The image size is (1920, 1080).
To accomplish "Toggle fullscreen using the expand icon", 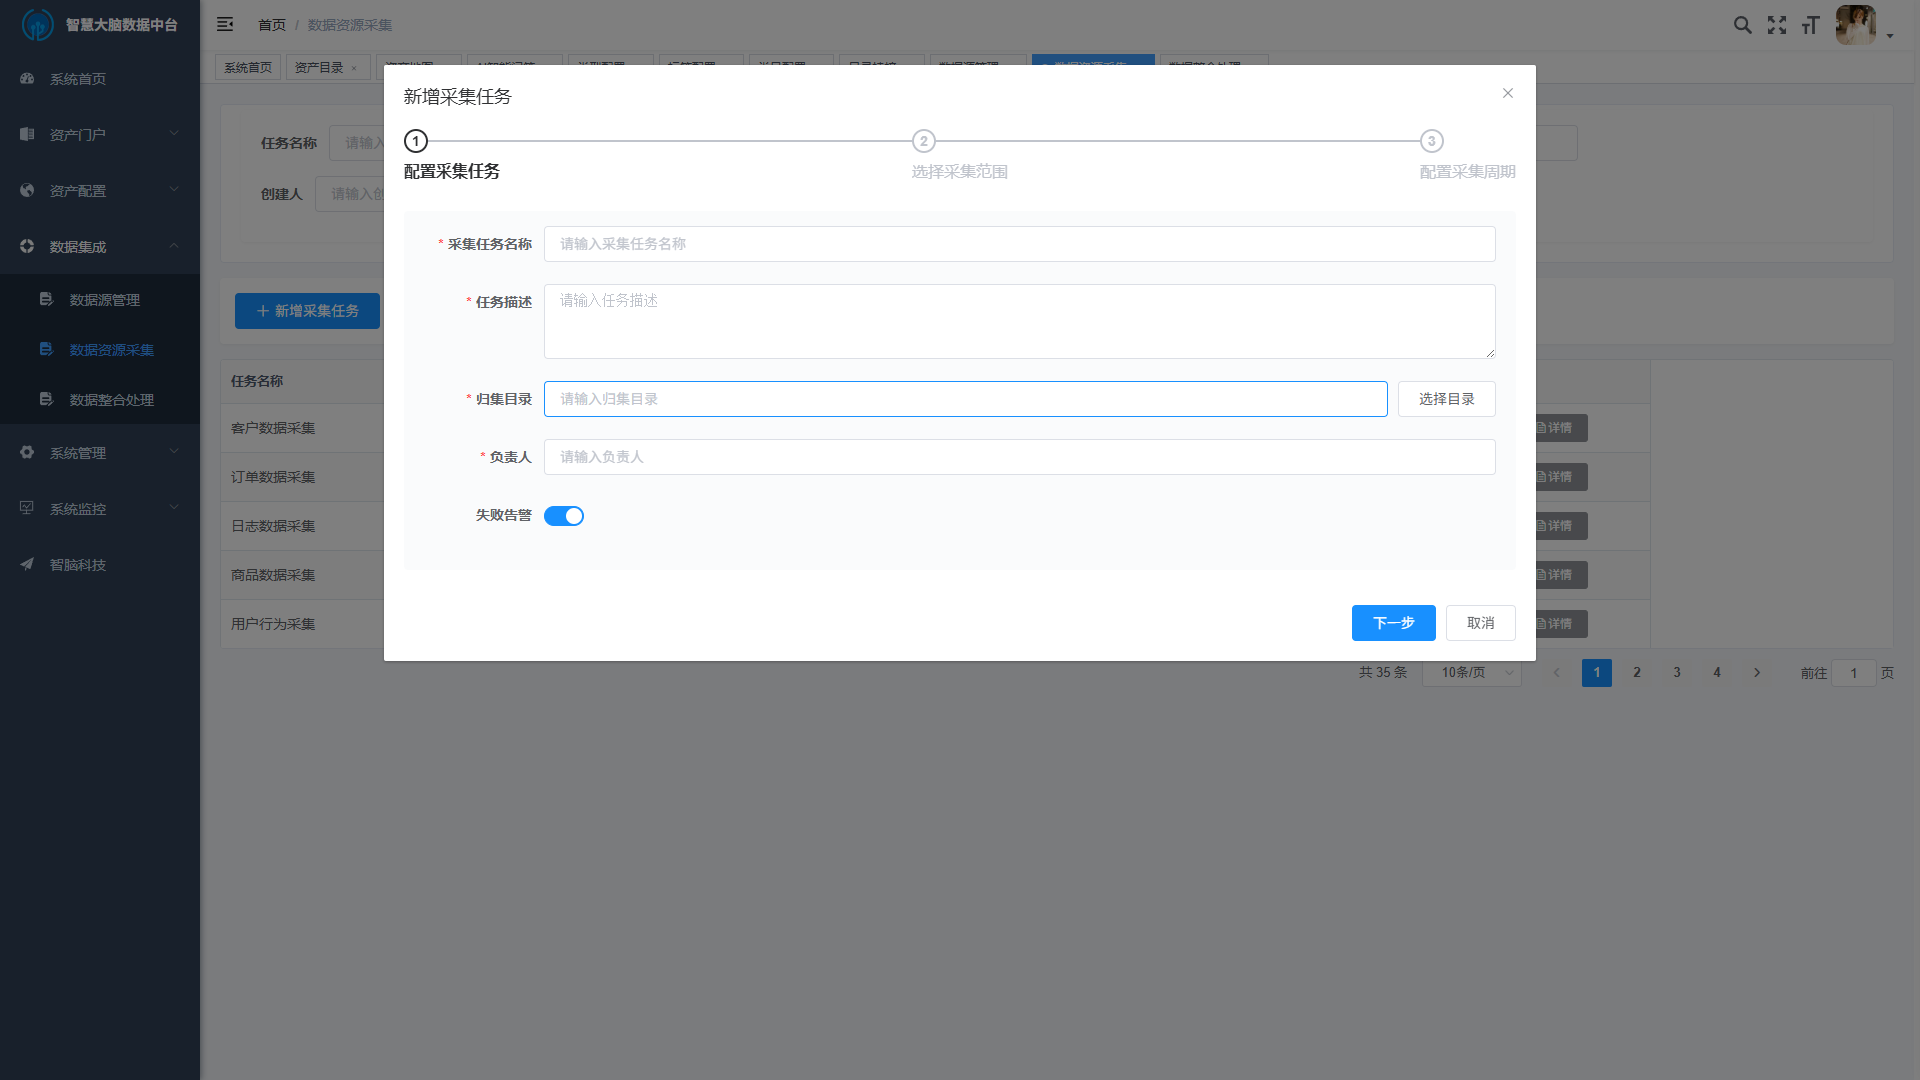I will [1776, 25].
